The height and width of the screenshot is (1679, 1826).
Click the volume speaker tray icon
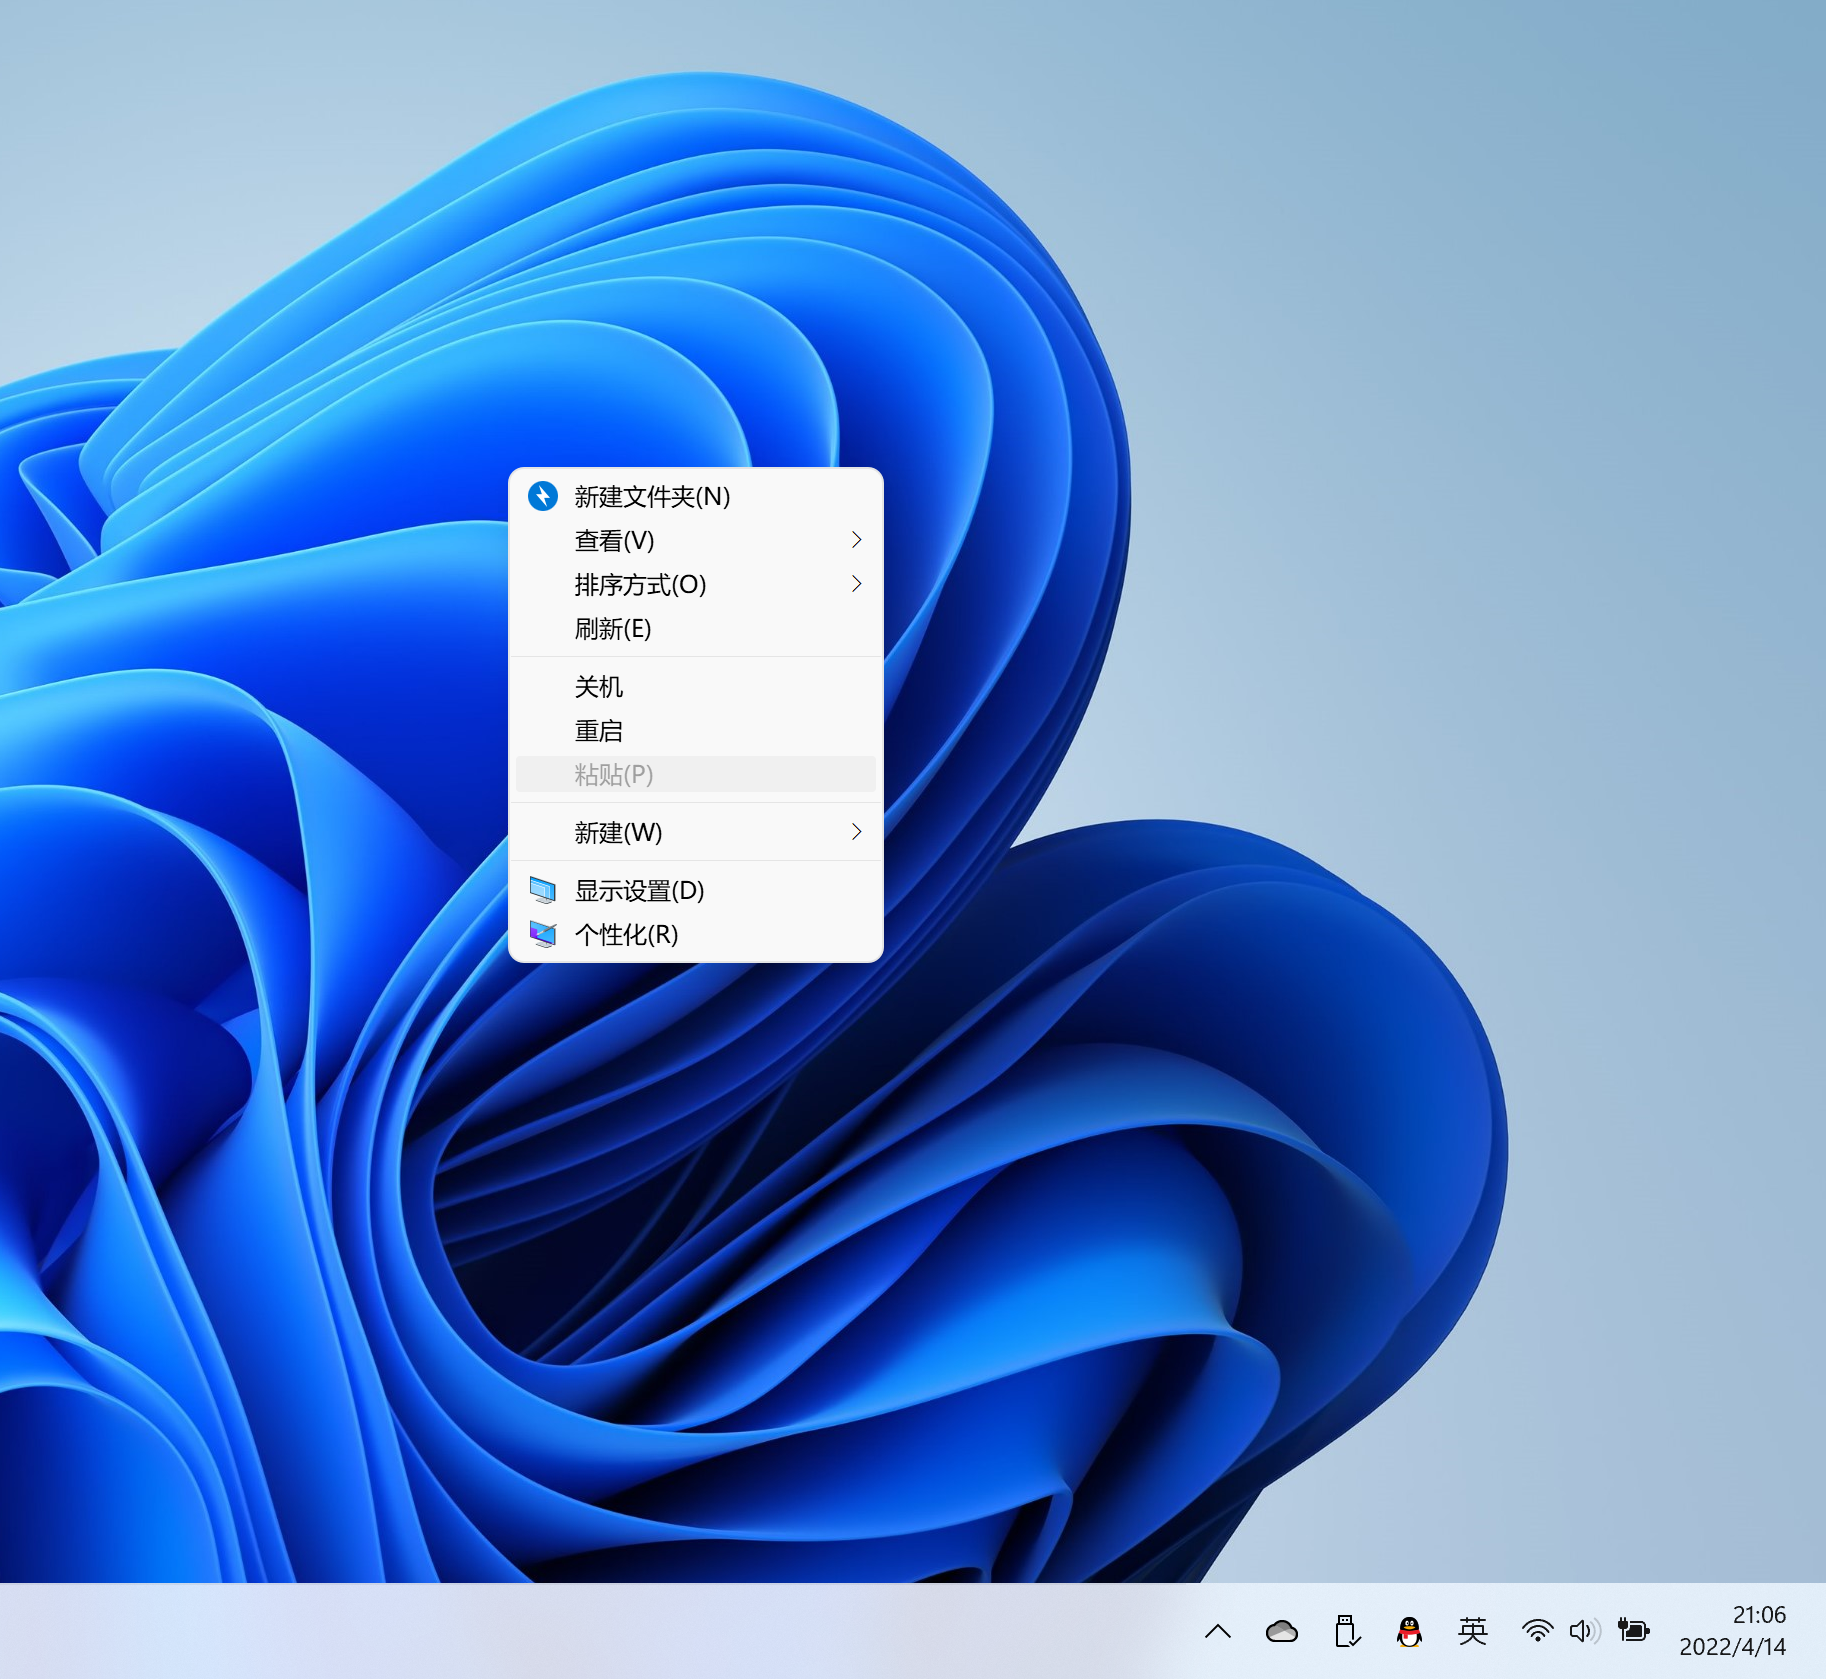click(x=1585, y=1631)
